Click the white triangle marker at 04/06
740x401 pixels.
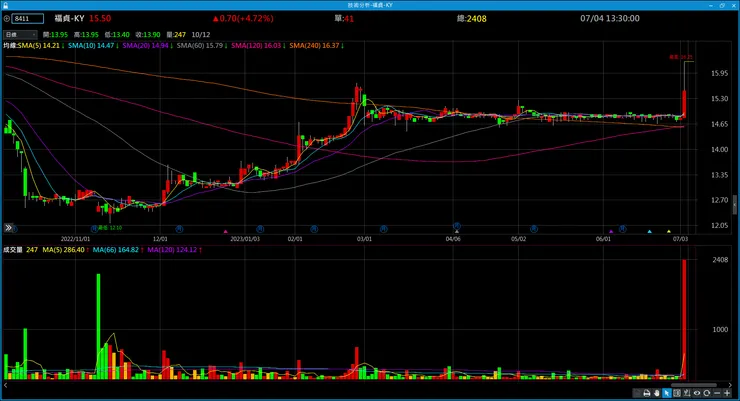coord(457,232)
